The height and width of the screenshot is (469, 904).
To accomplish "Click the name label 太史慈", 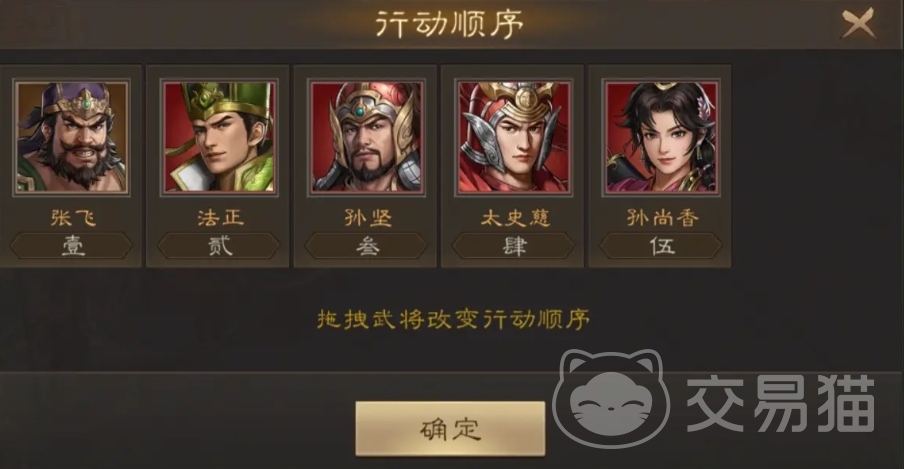I will pos(515,217).
